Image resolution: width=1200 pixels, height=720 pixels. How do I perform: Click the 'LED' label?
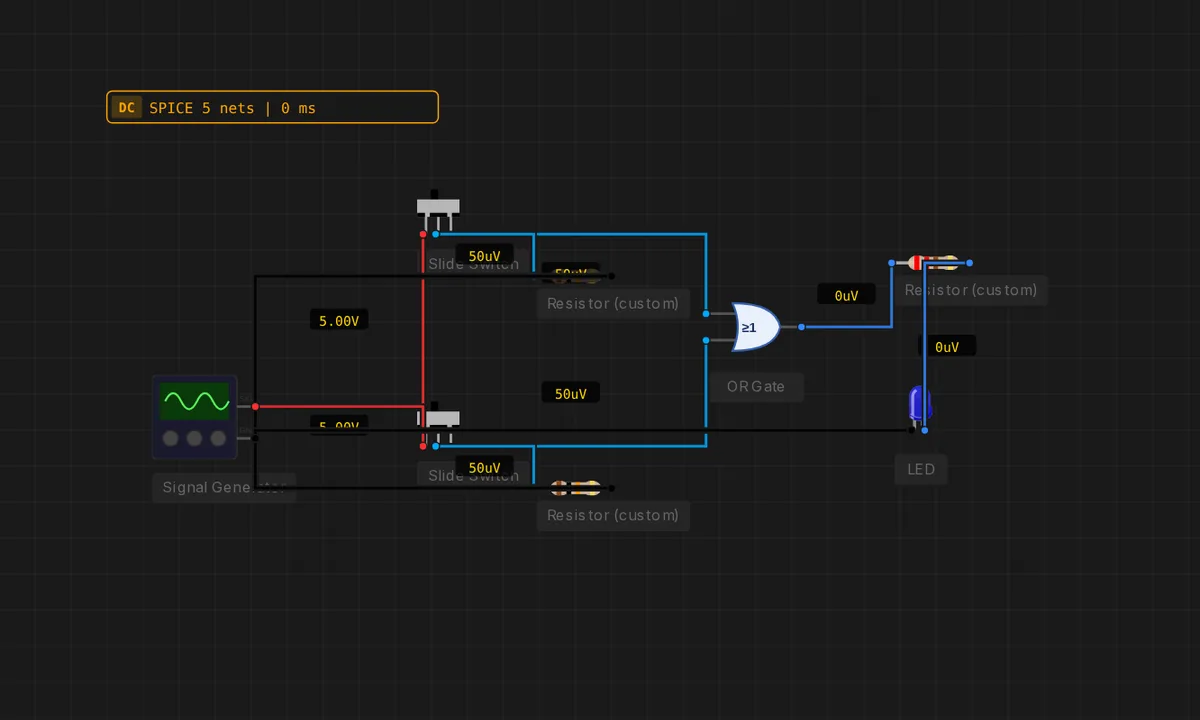[921, 469]
